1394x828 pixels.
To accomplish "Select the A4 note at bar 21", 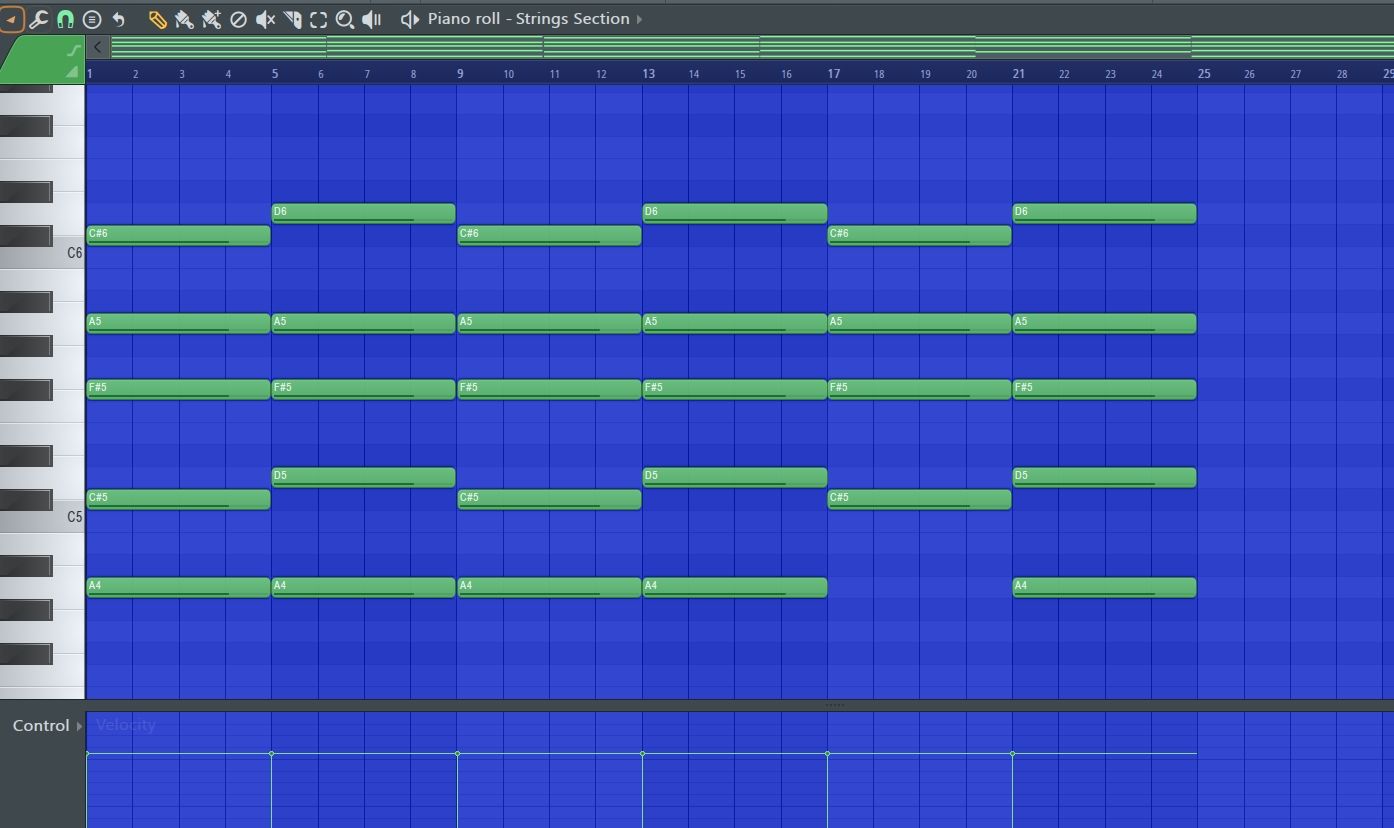I will 1104,587.
